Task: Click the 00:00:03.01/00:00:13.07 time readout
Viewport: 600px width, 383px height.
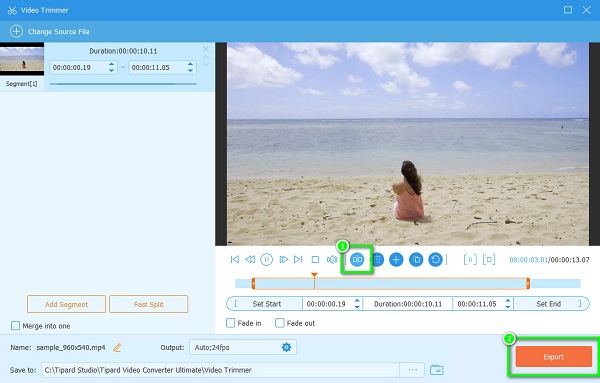Action: pos(549,260)
